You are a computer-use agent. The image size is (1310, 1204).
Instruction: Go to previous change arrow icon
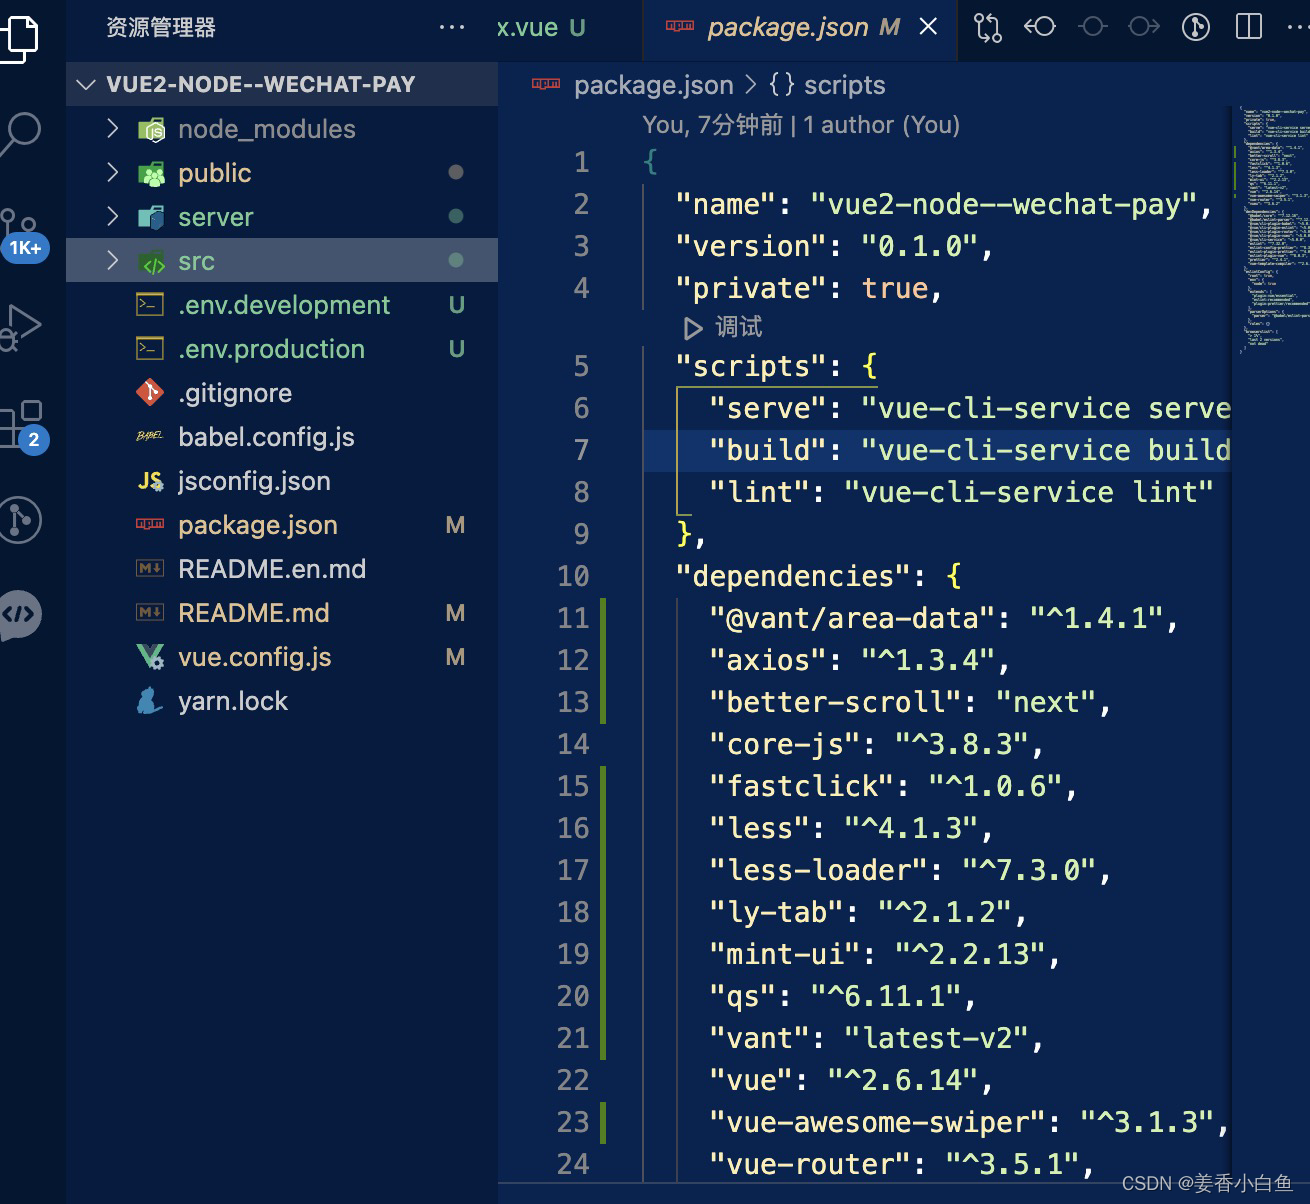coord(1040,27)
